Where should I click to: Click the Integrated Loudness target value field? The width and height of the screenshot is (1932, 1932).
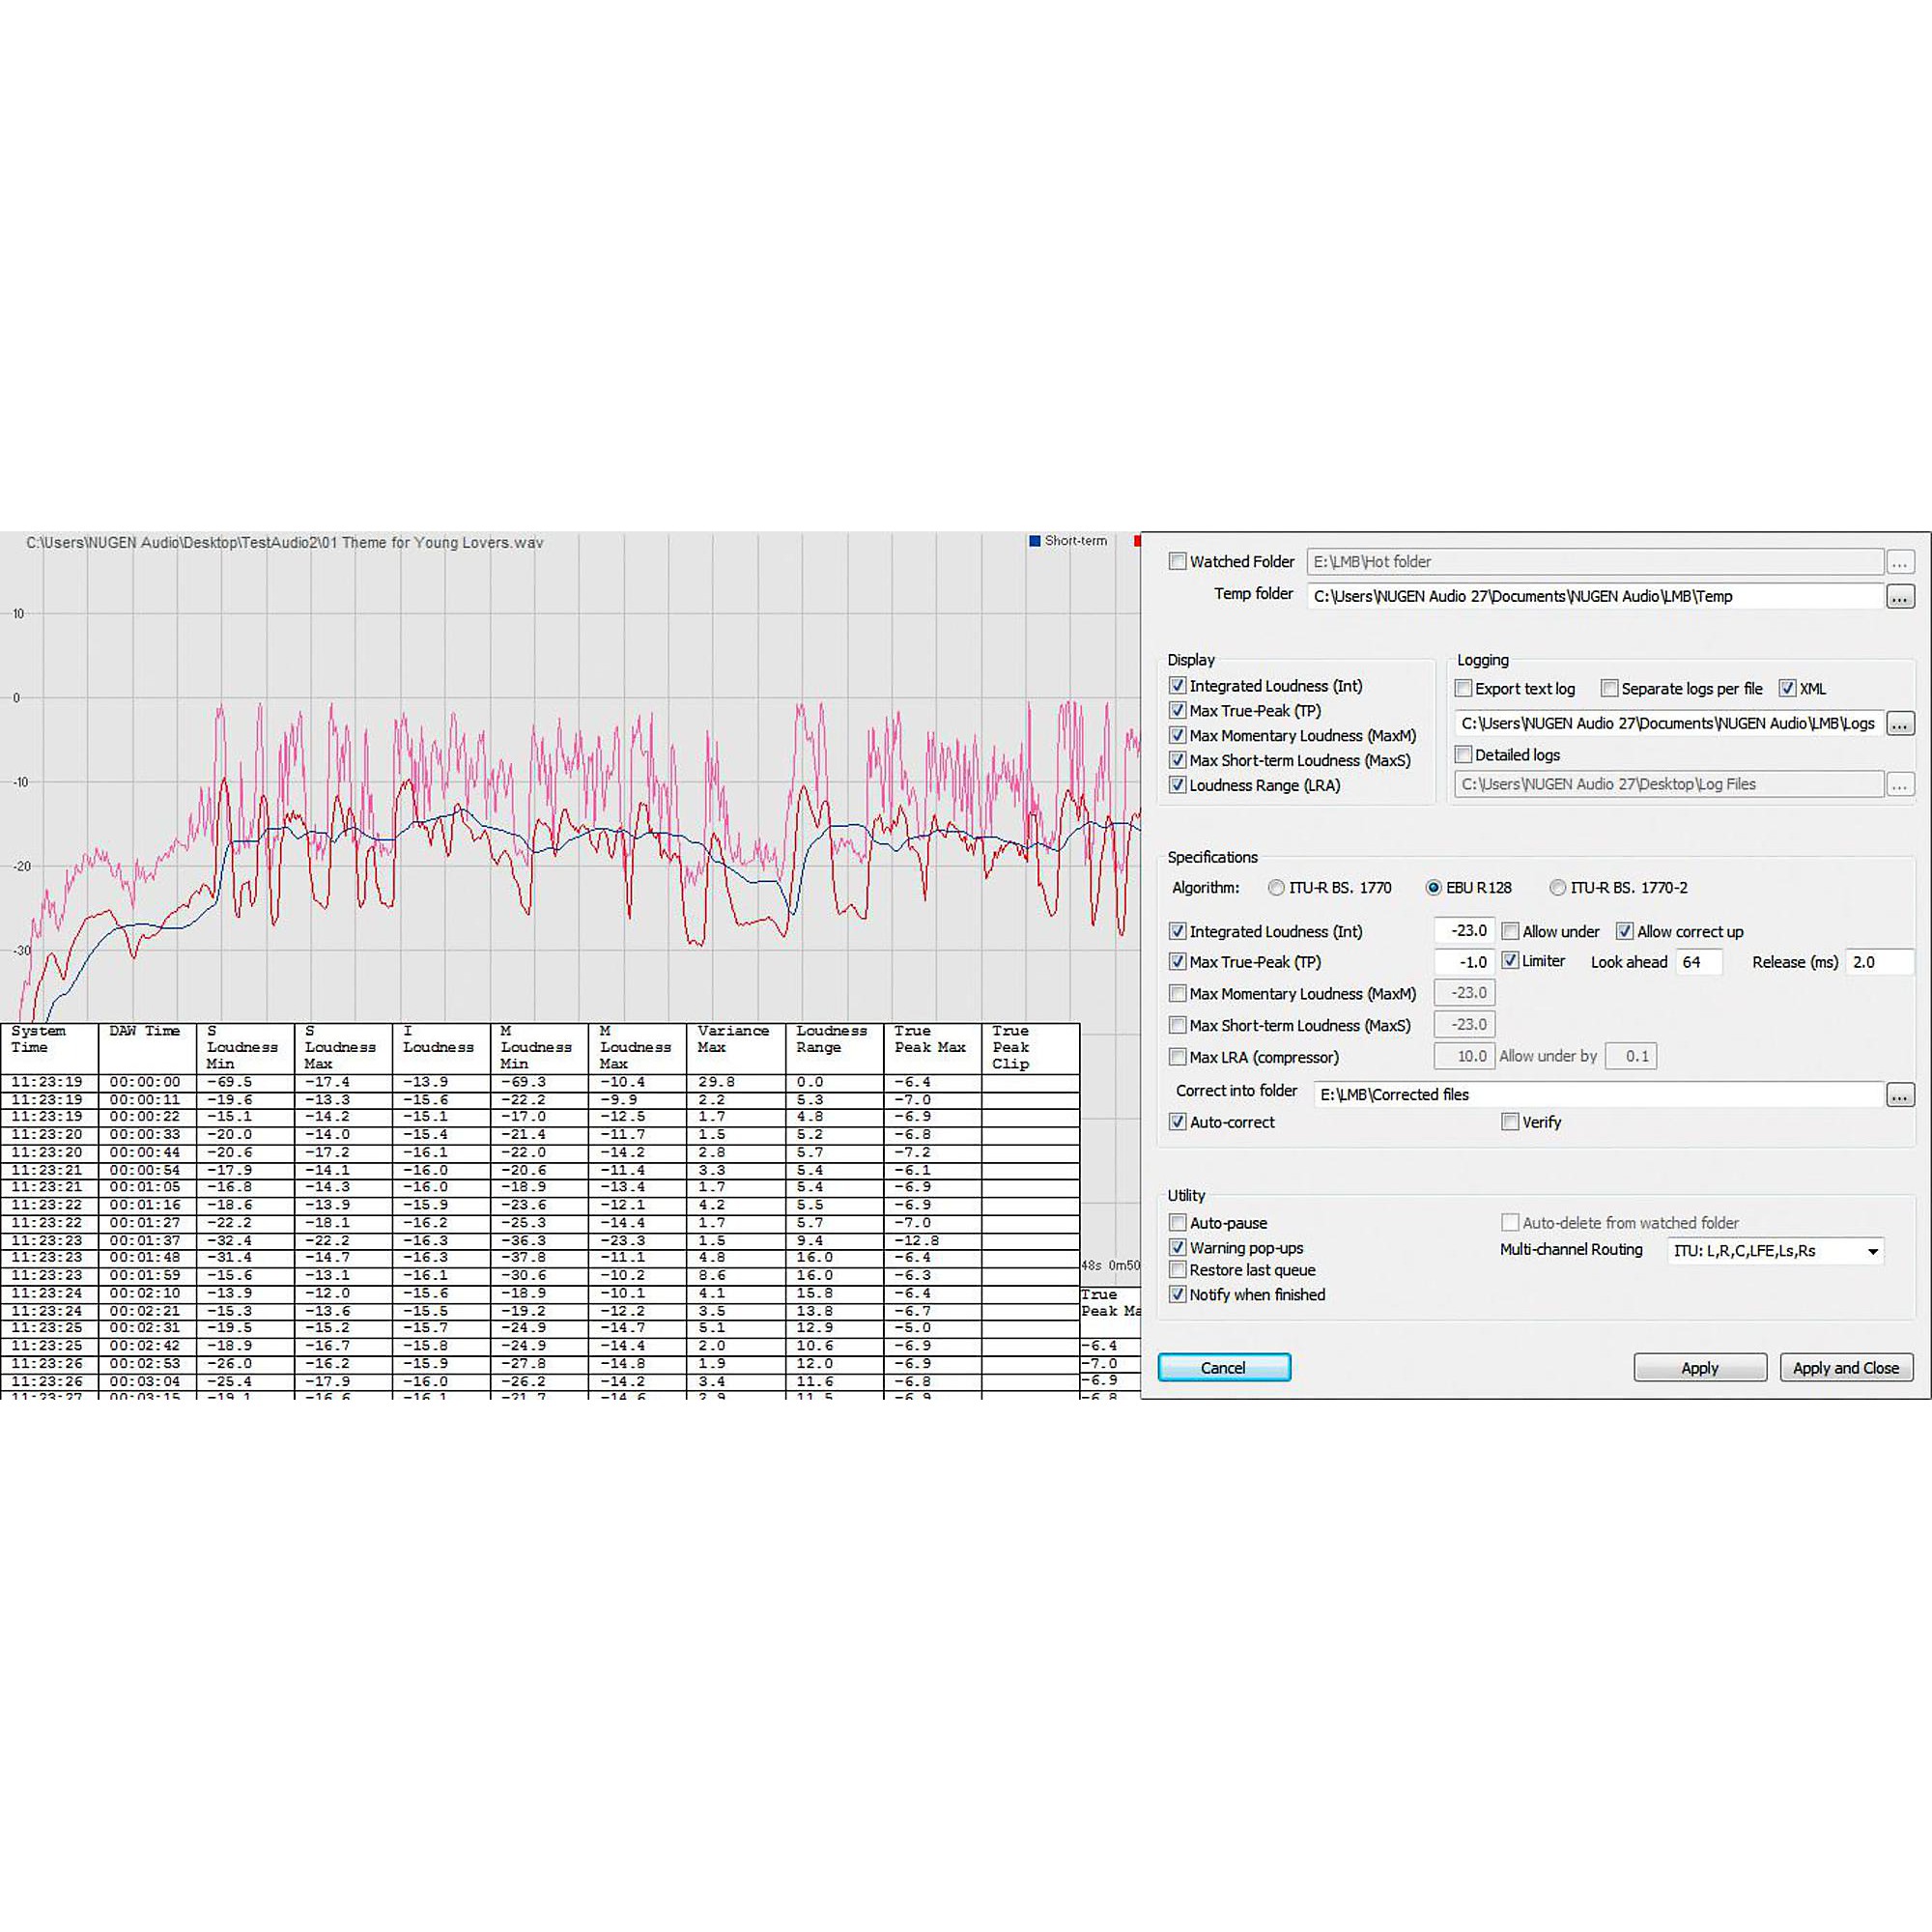(1466, 931)
